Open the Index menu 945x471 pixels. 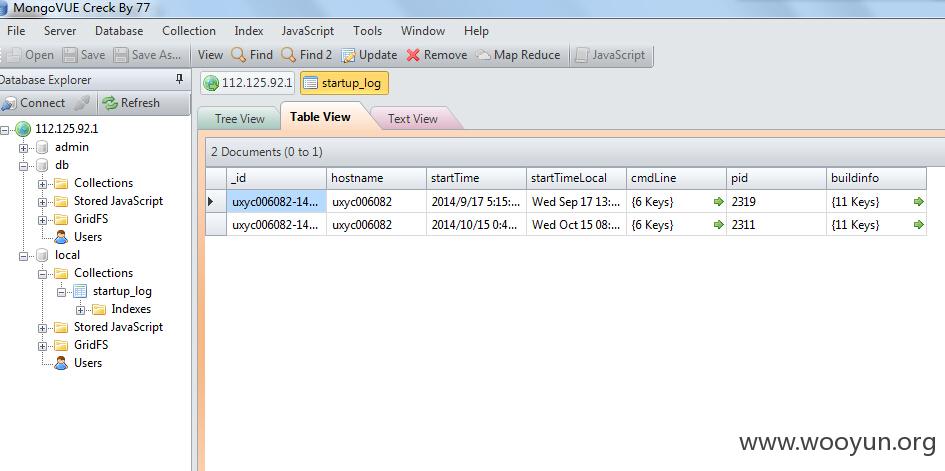[x=248, y=31]
